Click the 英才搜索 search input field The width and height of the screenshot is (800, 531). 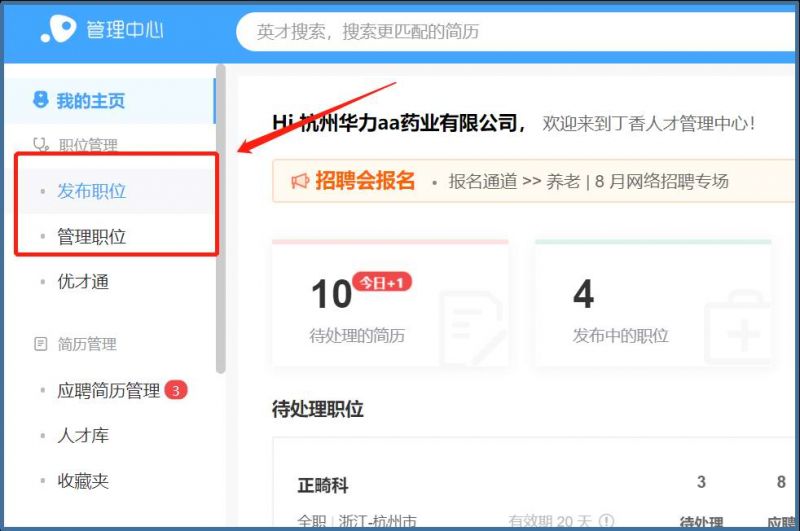click(x=517, y=32)
